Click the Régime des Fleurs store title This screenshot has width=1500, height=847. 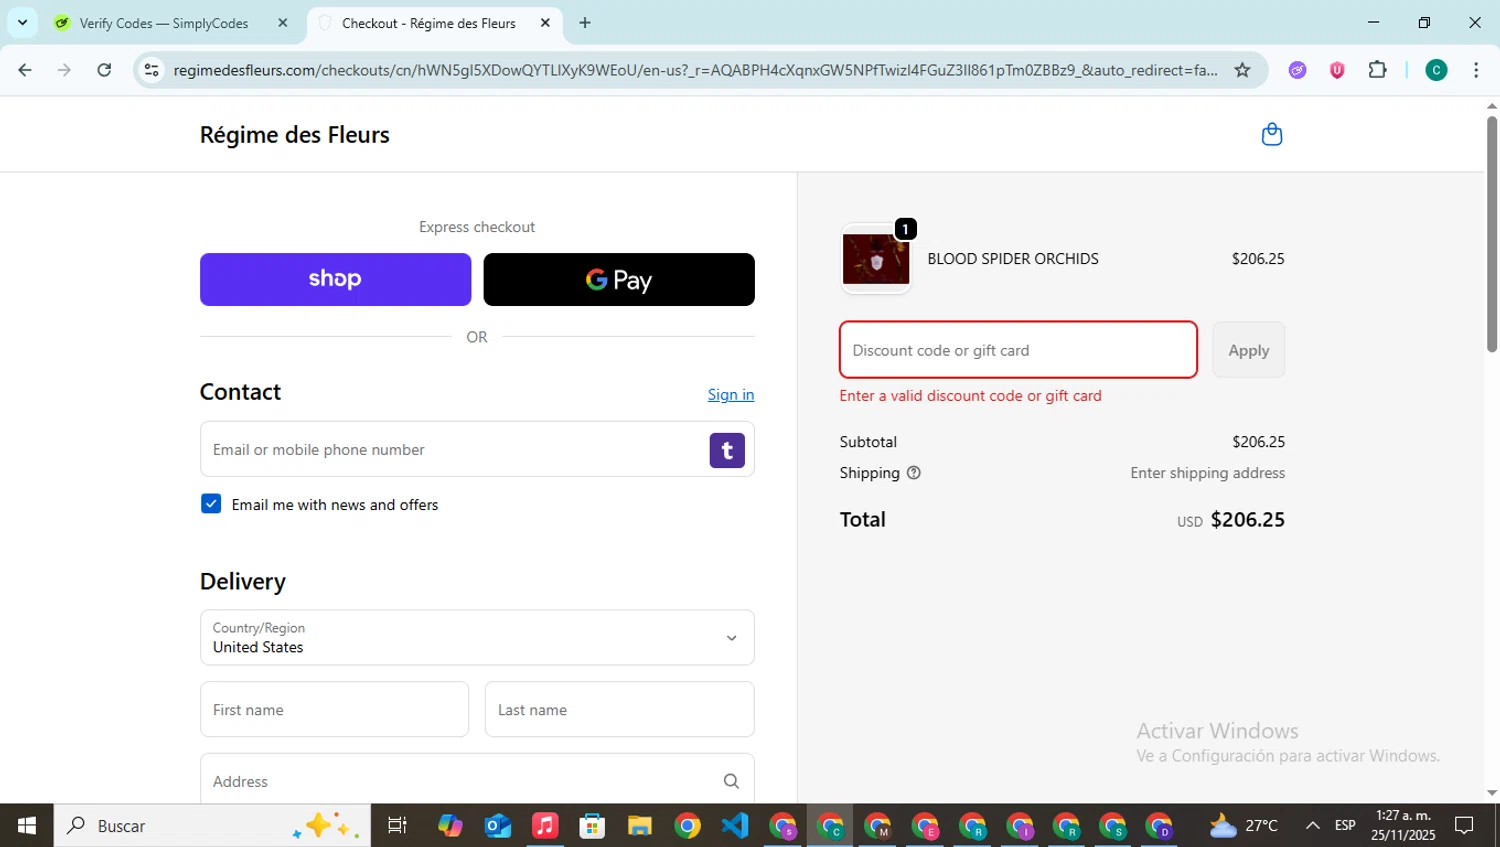pyautogui.click(x=295, y=135)
